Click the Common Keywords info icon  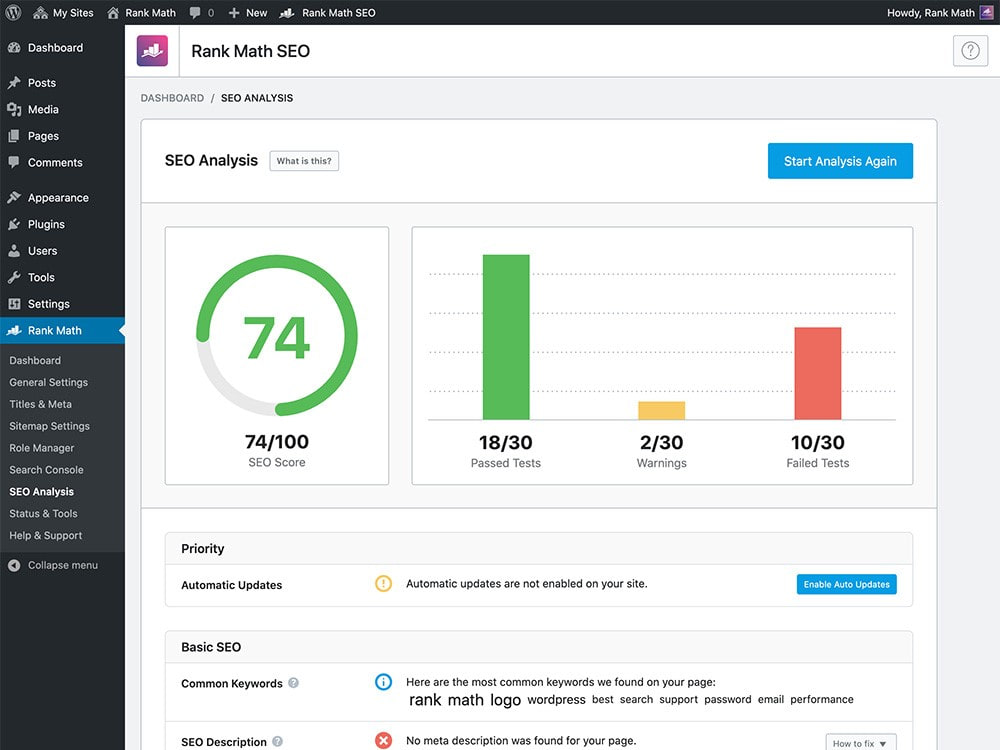[383, 682]
